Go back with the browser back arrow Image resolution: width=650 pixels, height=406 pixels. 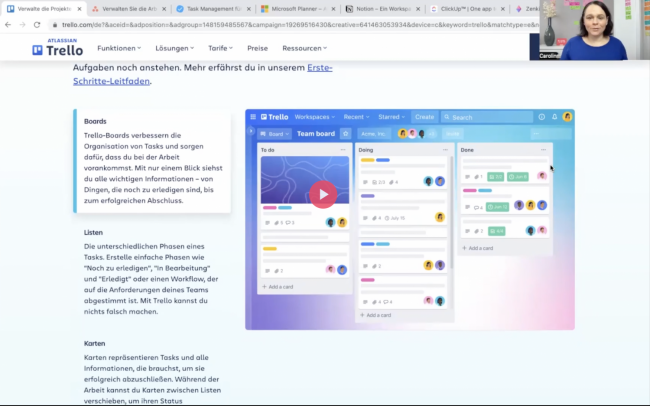click(8, 25)
